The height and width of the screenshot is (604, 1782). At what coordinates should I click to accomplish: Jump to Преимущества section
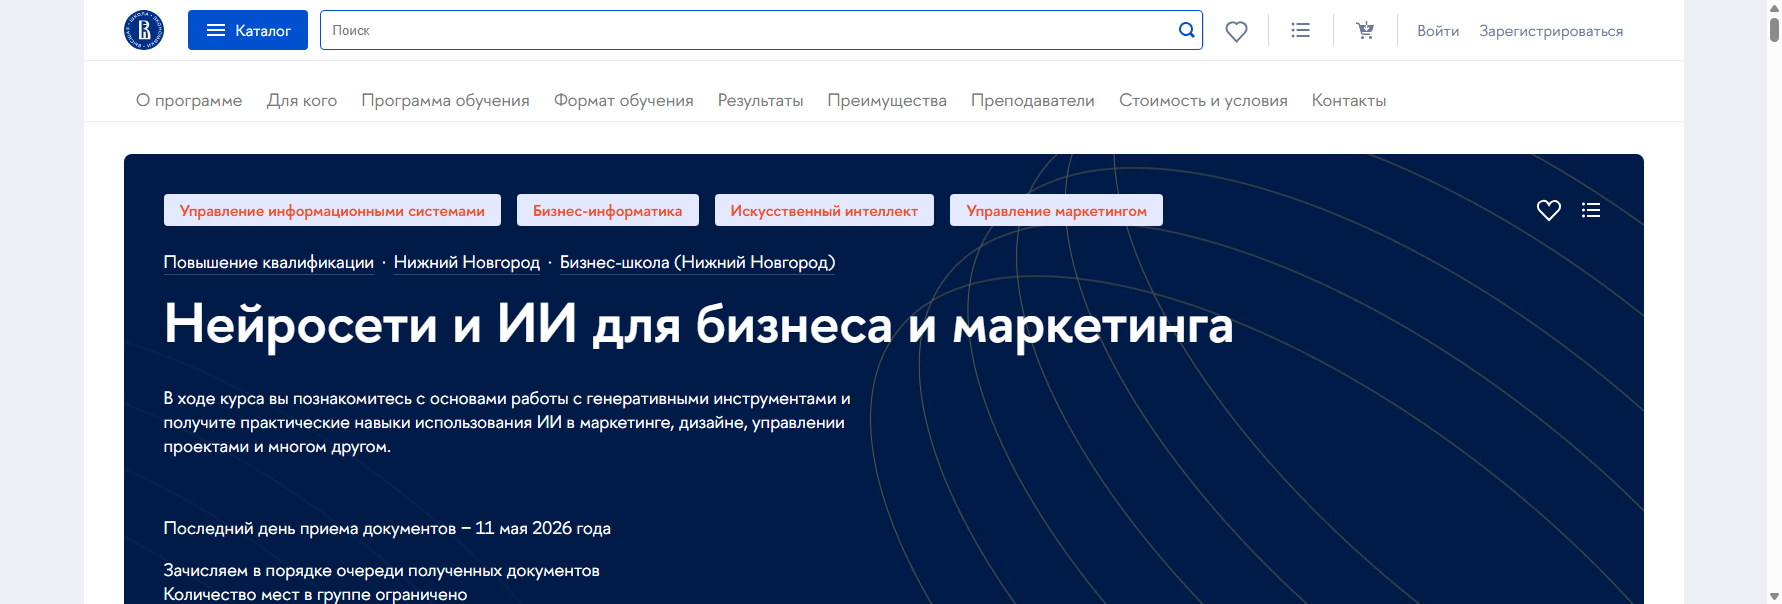(x=887, y=100)
